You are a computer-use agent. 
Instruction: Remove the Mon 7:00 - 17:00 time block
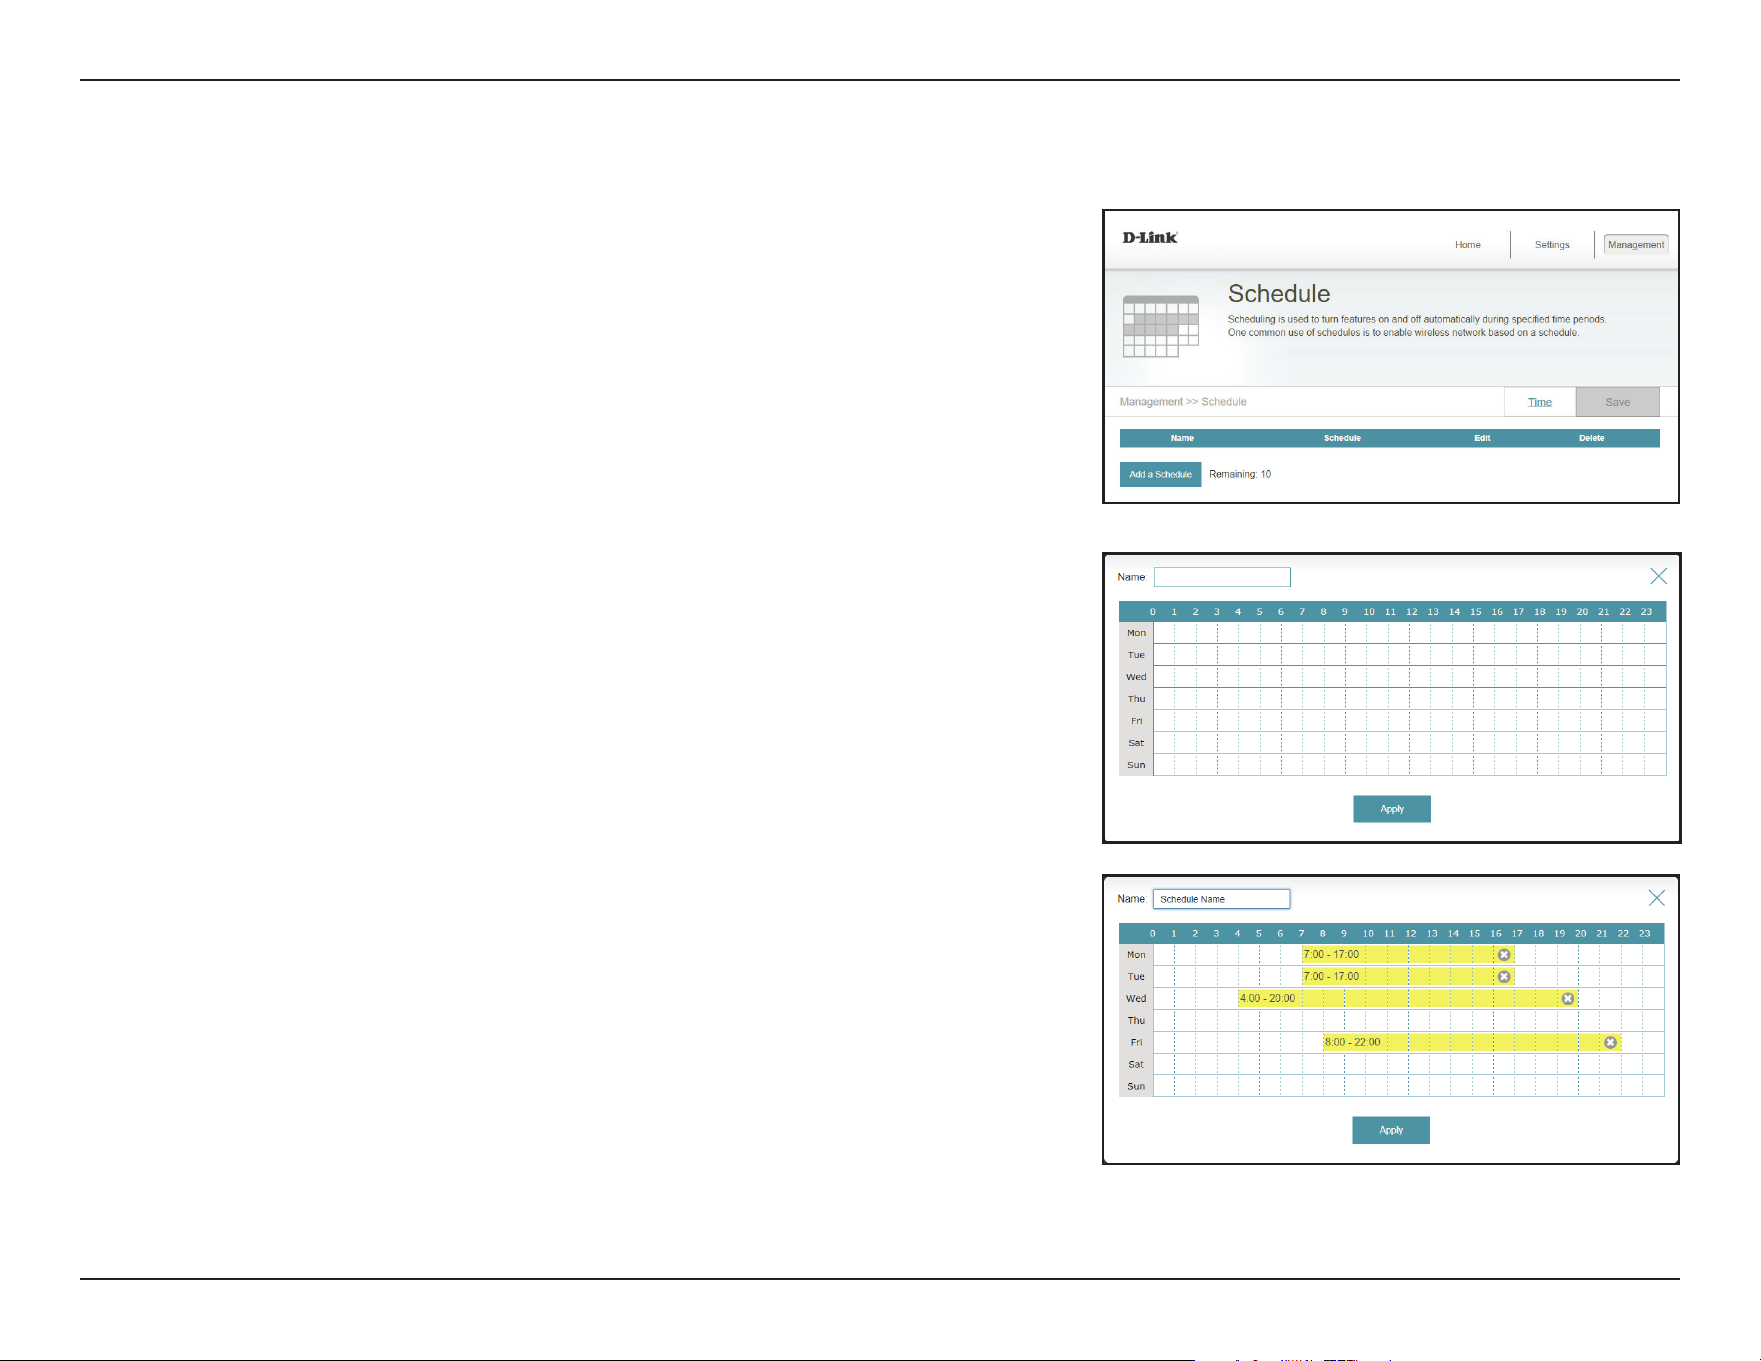(1504, 955)
